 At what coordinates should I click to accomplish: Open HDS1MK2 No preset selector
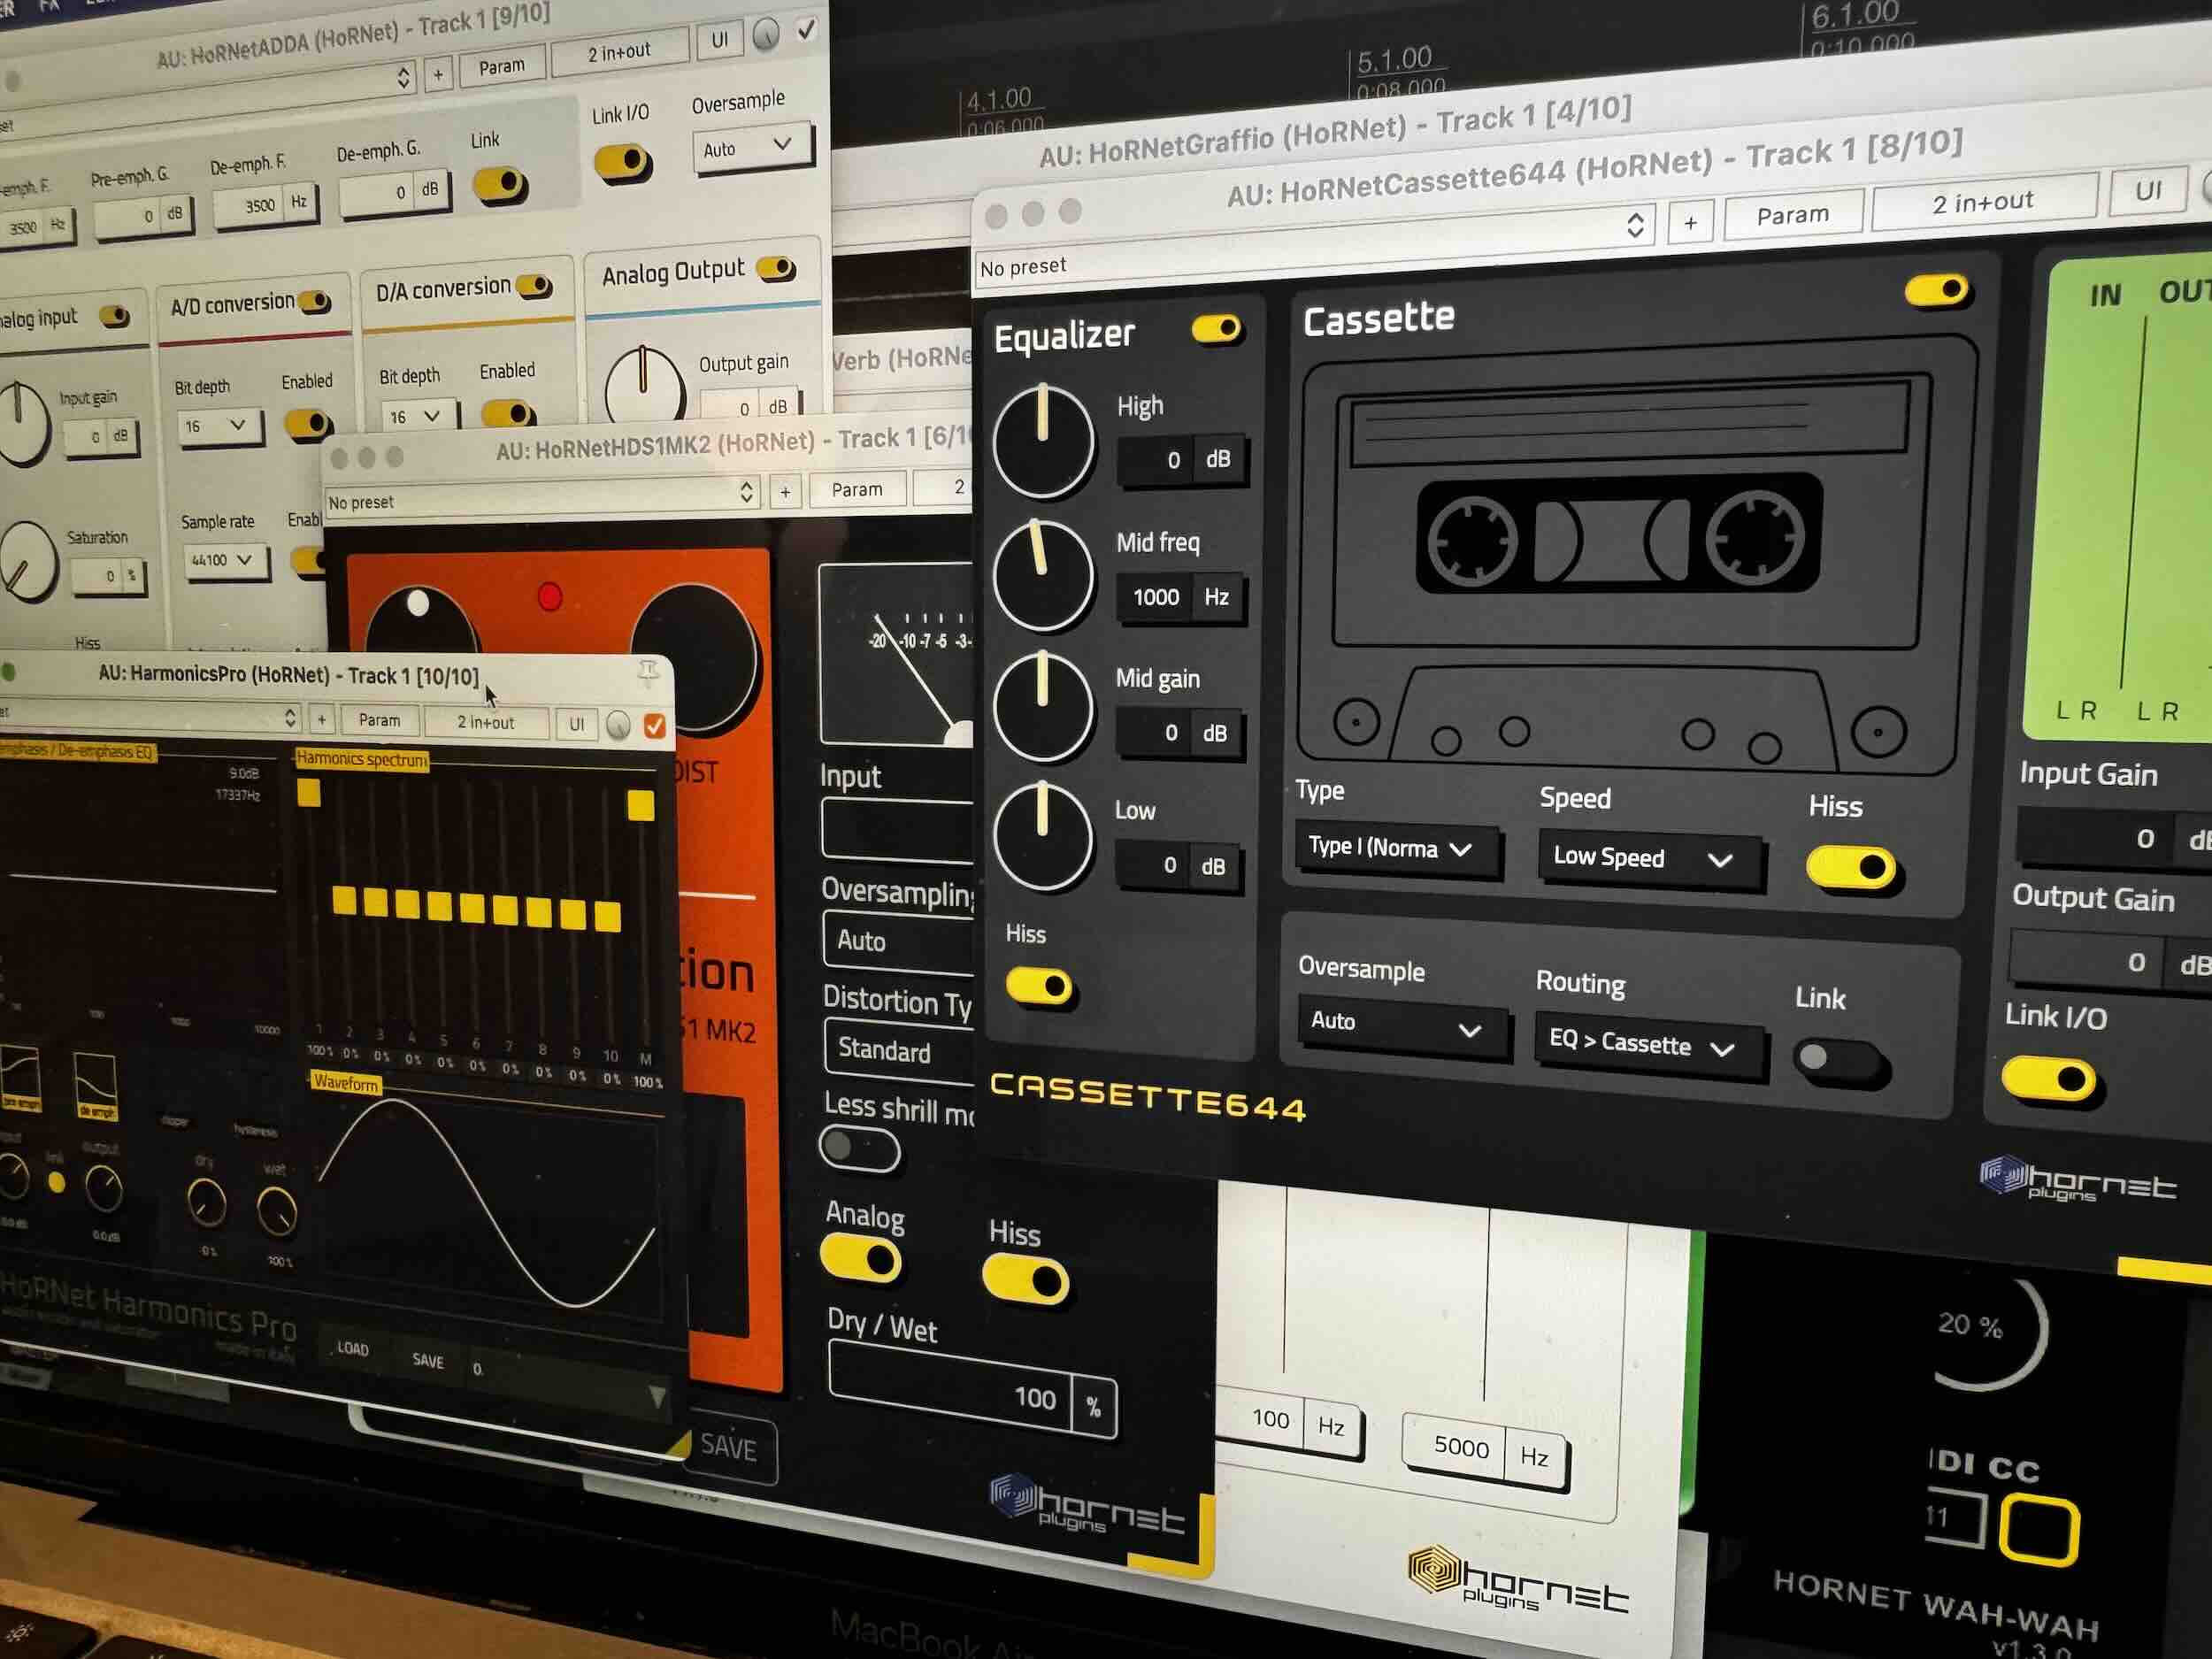[543, 498]
